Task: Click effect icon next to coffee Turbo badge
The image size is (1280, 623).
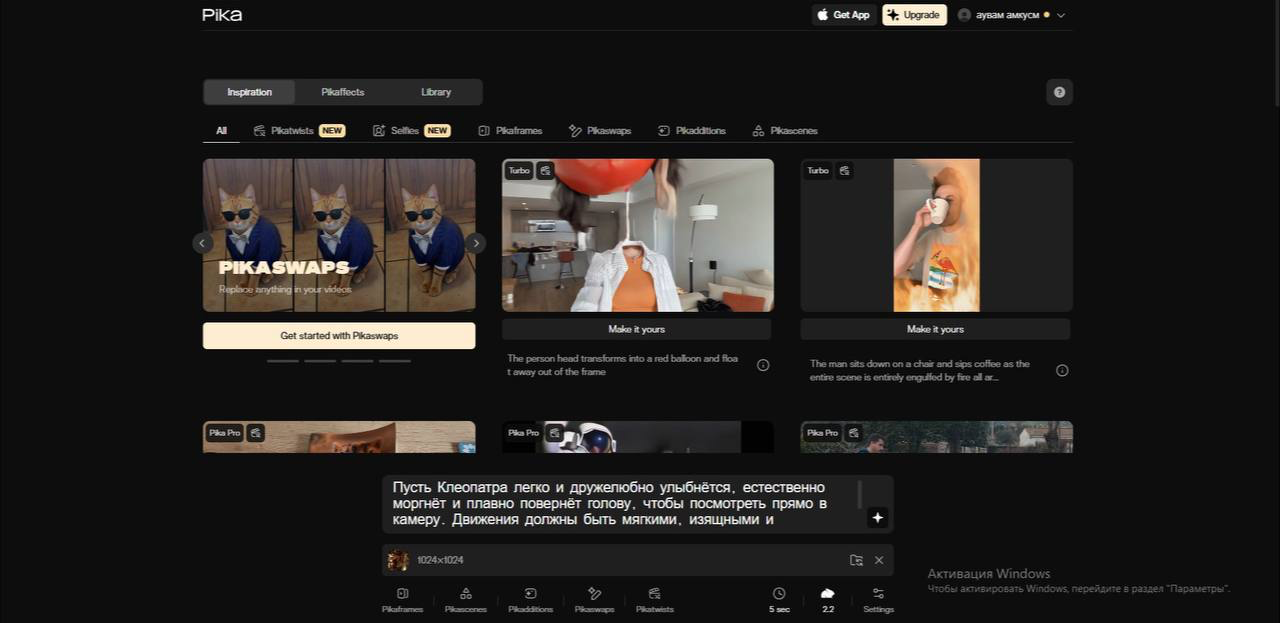Action: [844, 171]
